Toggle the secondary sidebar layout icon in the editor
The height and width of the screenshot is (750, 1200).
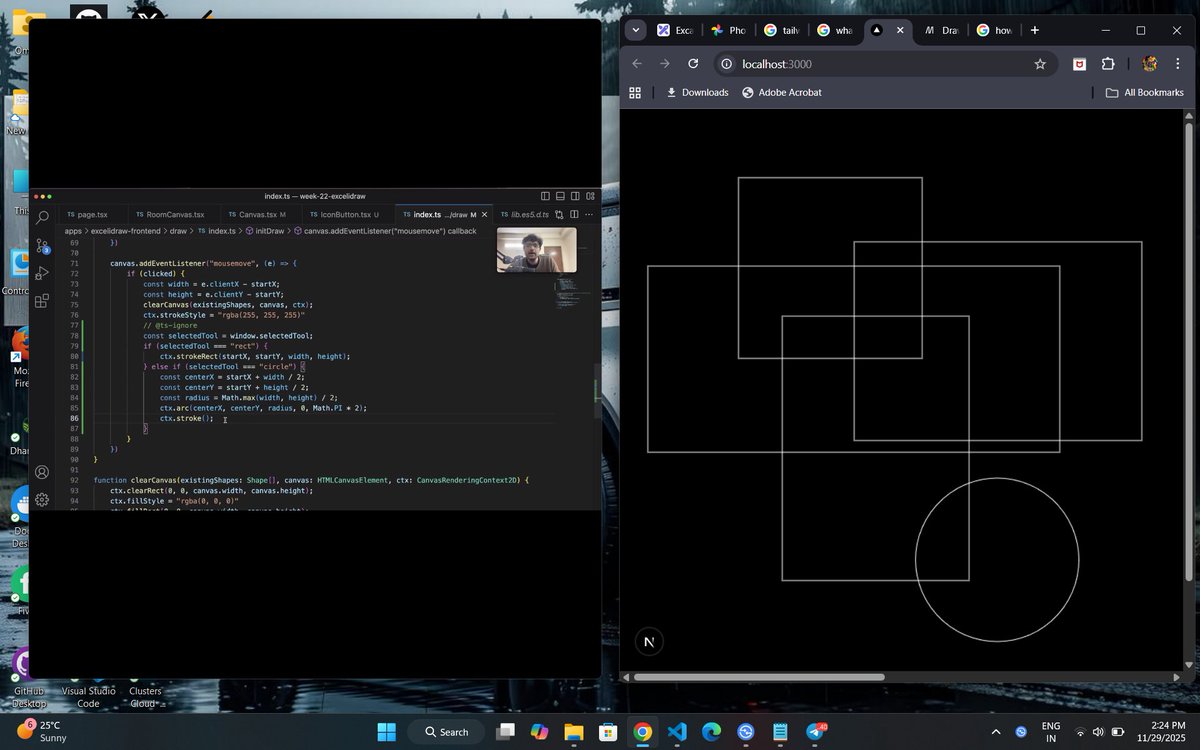(575, 196)
